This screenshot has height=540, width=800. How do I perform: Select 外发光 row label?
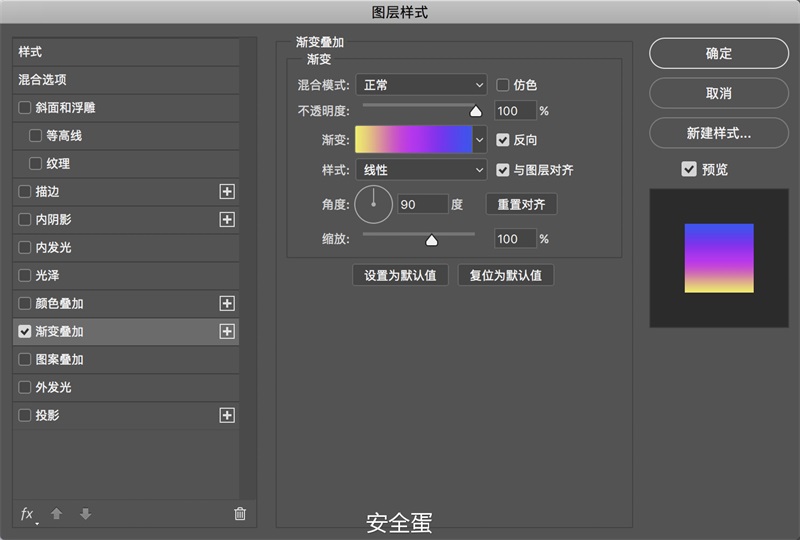[53, 387]
